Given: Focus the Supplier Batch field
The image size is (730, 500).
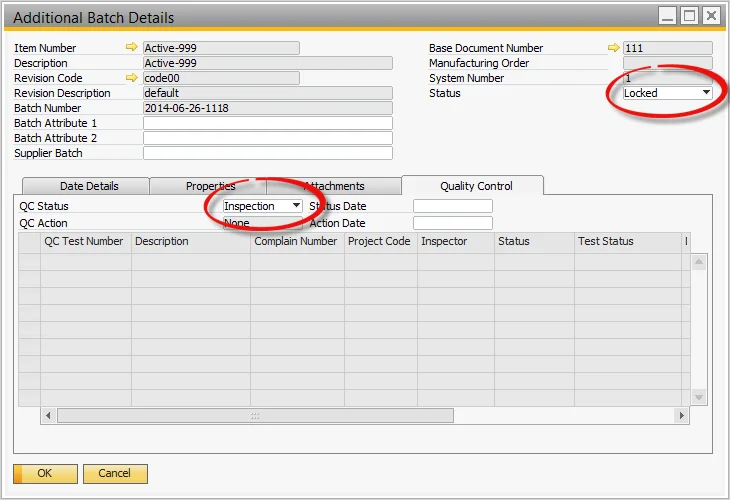Looking at the screenshot, I should (x=268, y=153).
